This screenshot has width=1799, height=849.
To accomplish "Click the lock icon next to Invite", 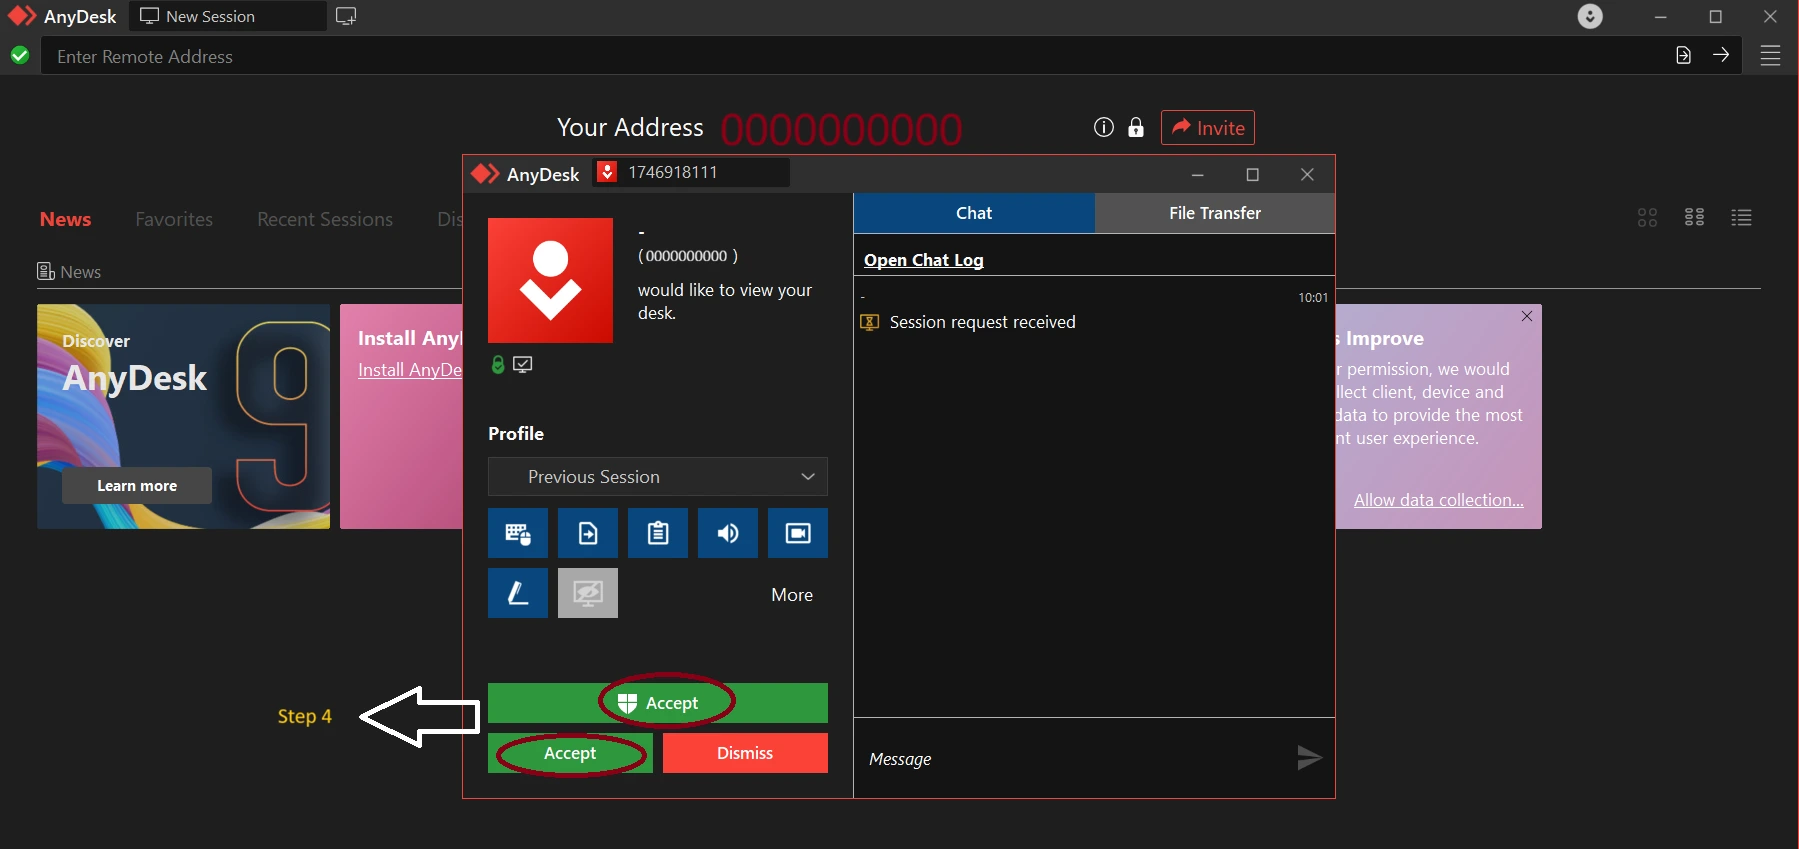I will tap(1135, 128).
